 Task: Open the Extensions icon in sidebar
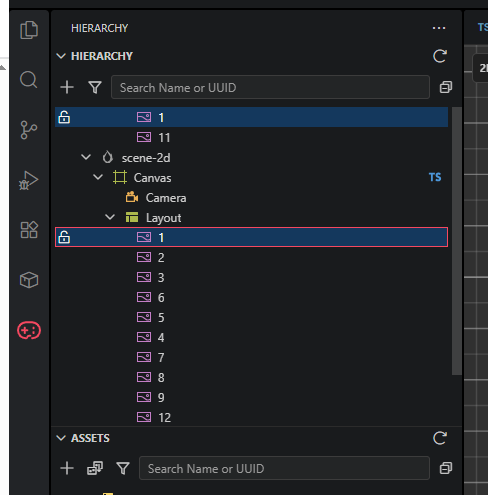(29, 230)
